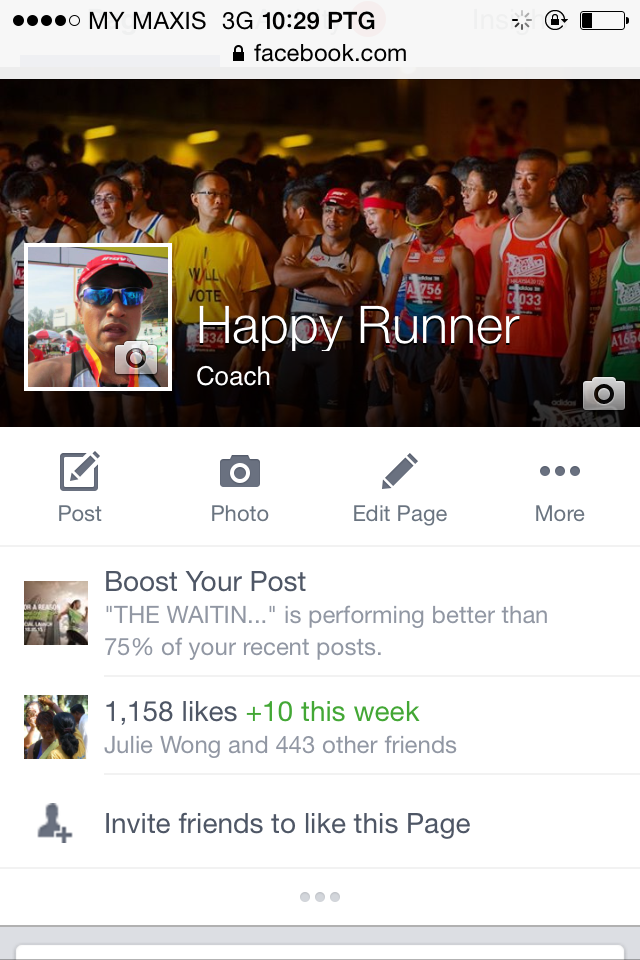Tap camera icon on profile picture

click(x=136, y=358)
